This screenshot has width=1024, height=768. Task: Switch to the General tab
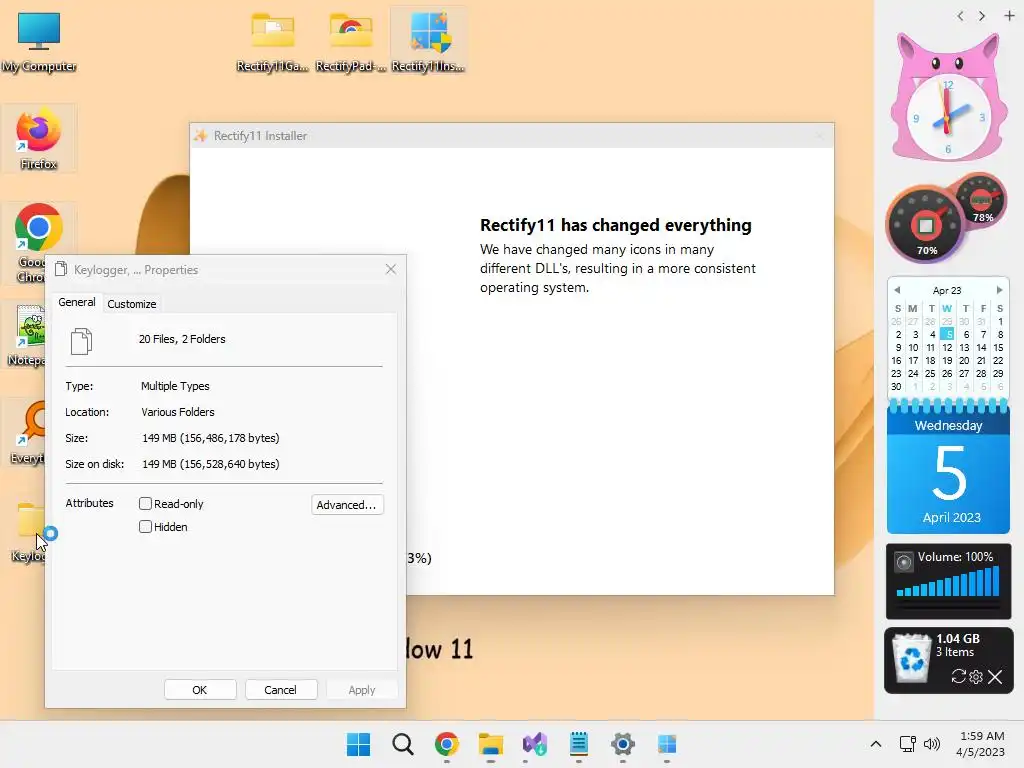click(x=76, y=302)
